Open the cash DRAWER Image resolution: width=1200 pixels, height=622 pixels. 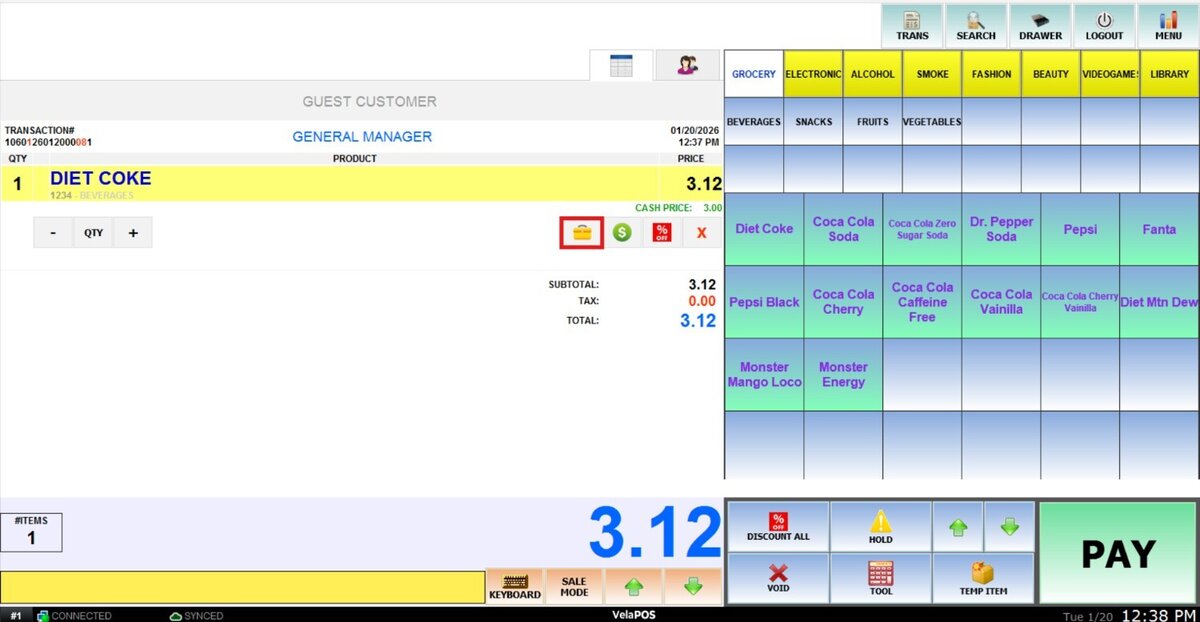pyautogui.click(x=1040, y=25)
